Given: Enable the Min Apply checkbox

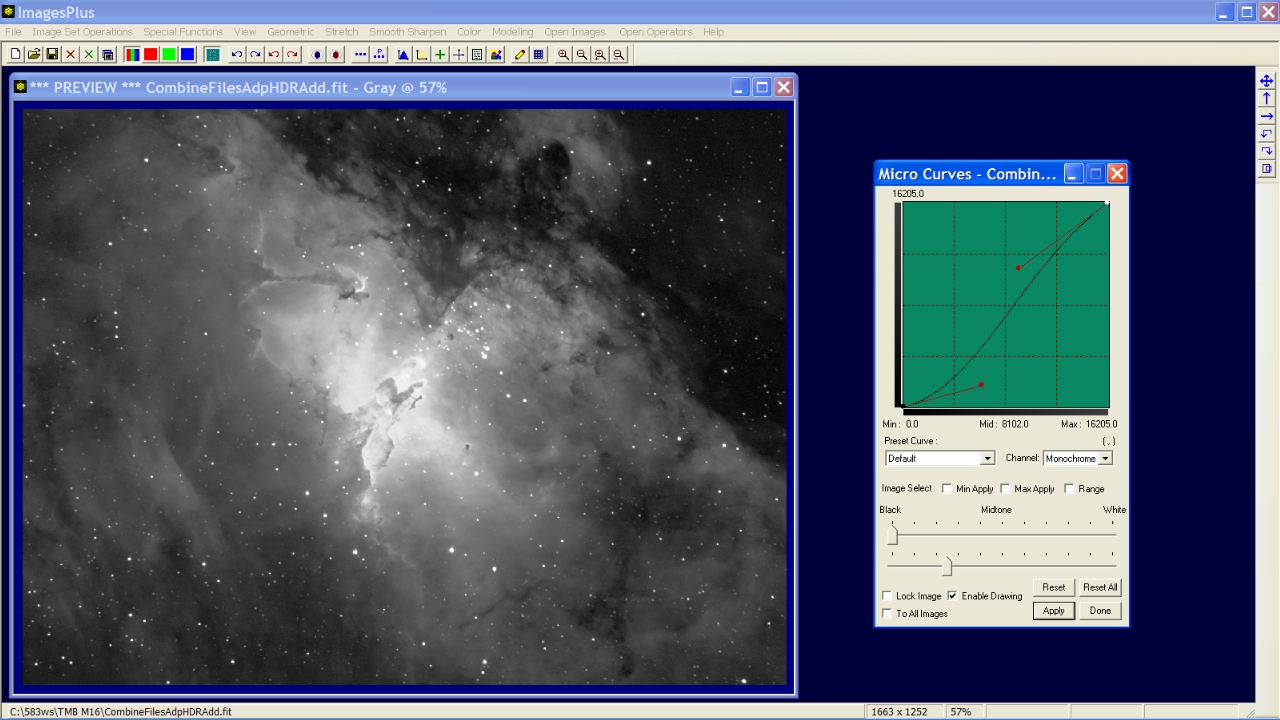Looking at the screenshot, I should click(947, 489).
